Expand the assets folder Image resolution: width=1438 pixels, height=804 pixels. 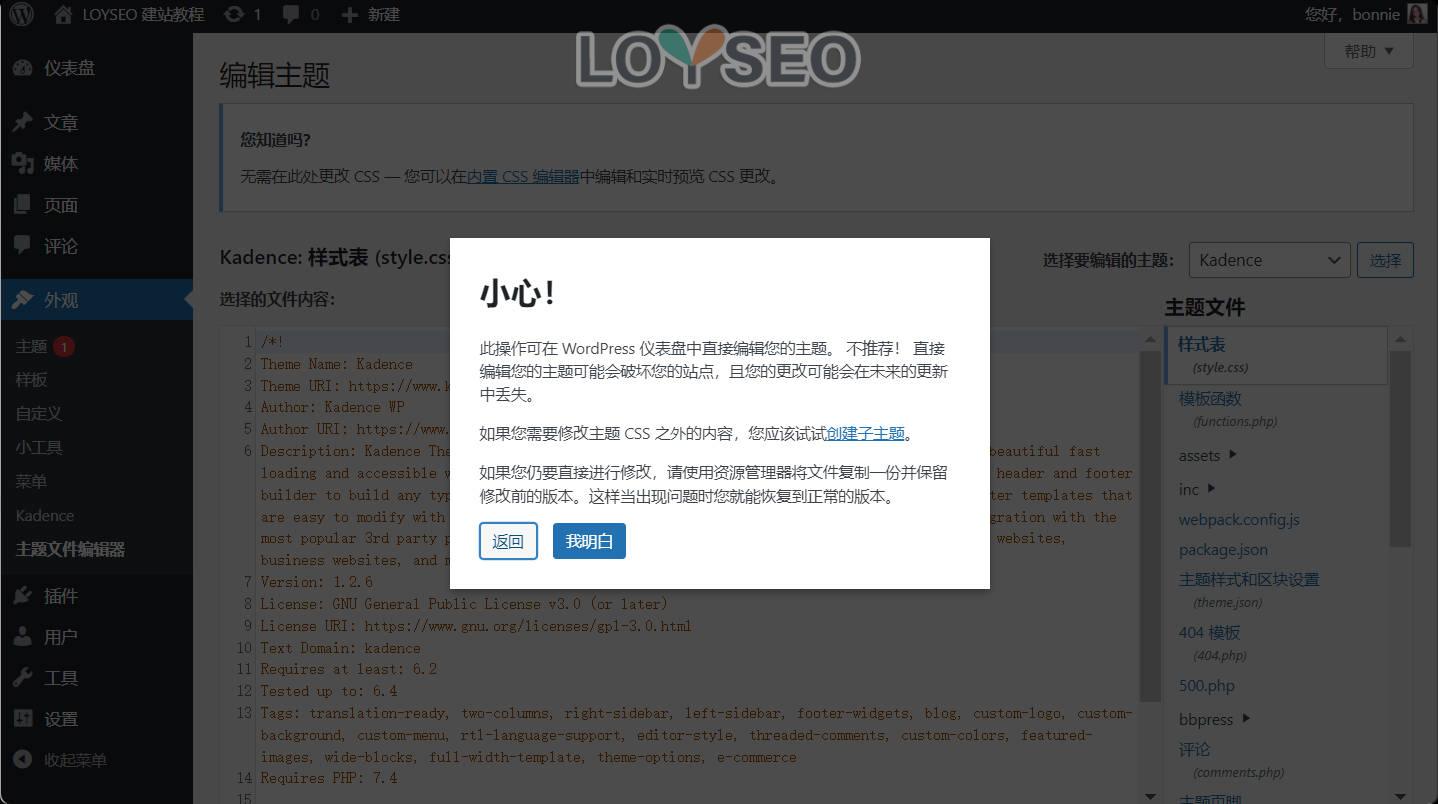[x=1207, y=455]
